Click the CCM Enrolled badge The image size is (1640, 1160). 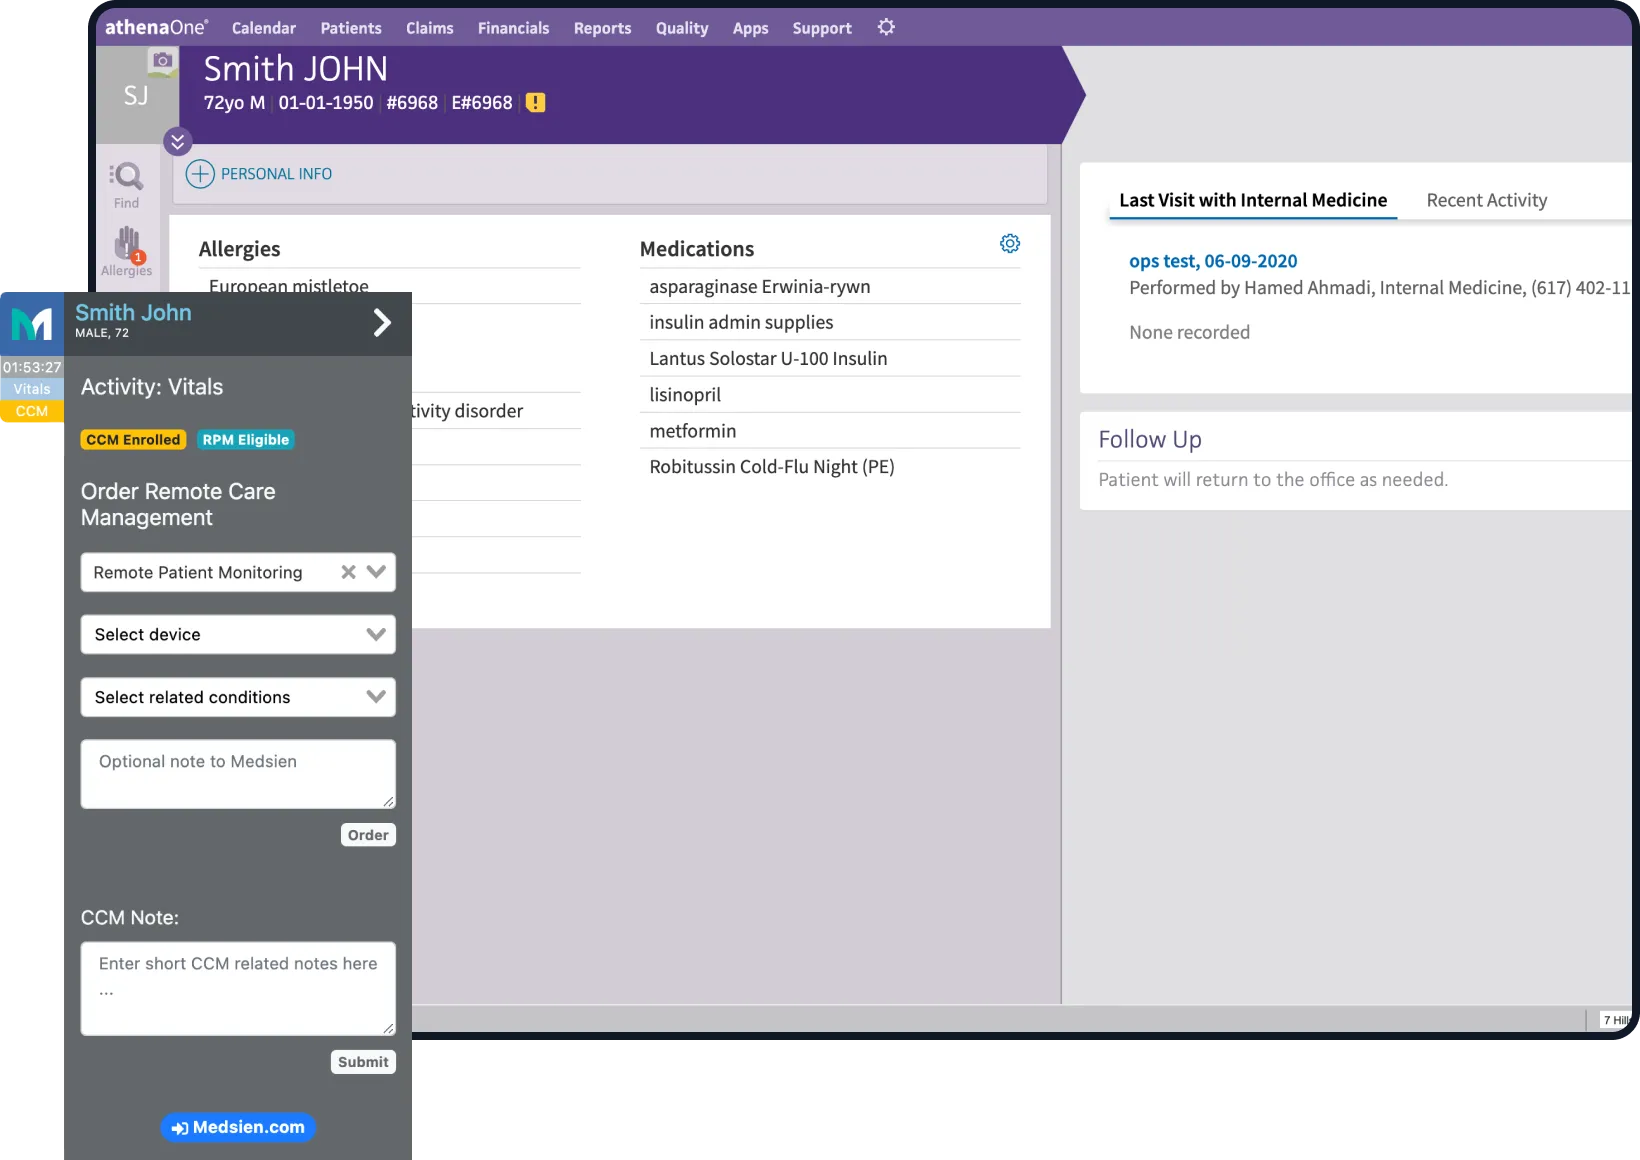tap(133, 440)
